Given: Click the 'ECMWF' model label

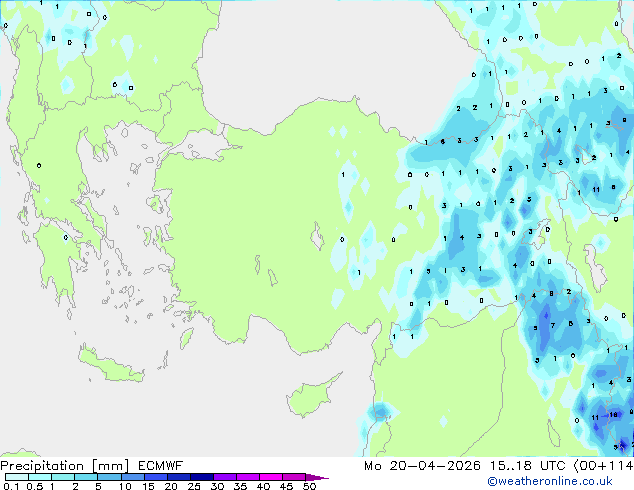Looking at the screenshot, I should [161, 466].
